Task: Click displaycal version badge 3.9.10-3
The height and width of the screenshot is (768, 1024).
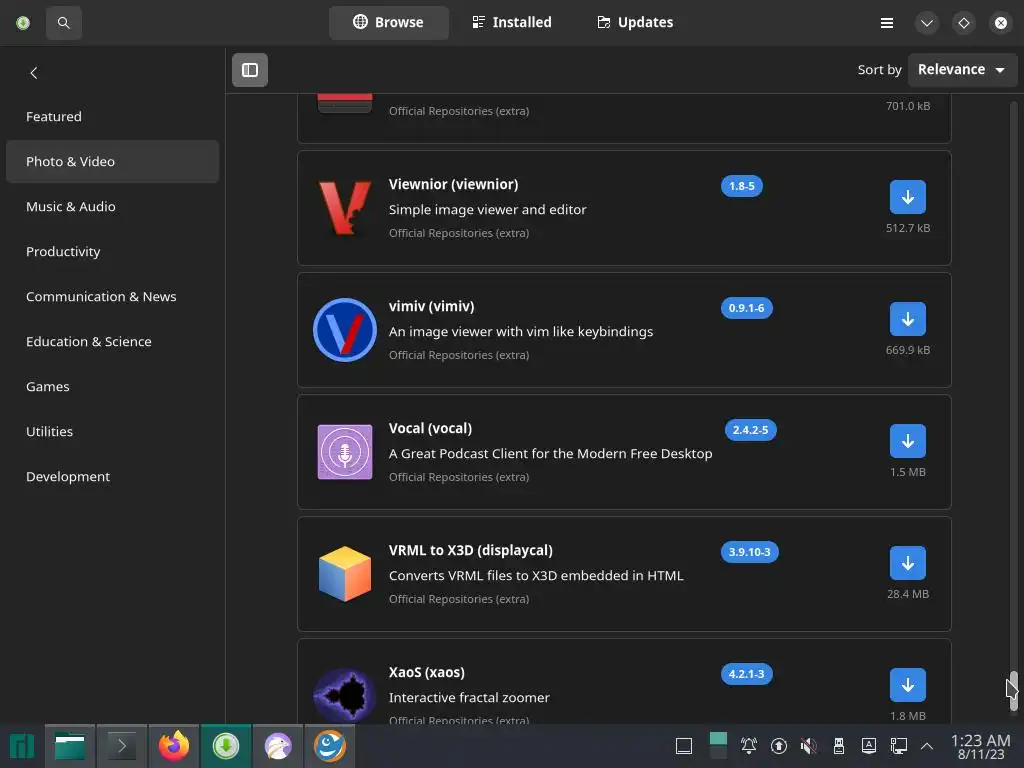Action: pyautogui.click(x=749, y=552)
